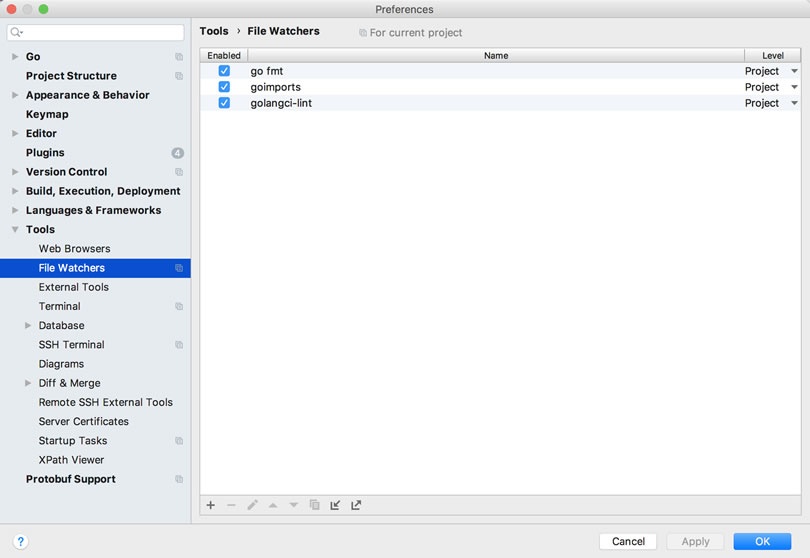
Task: Open Level dropdown for go fmt
Action: pos(794,71)
